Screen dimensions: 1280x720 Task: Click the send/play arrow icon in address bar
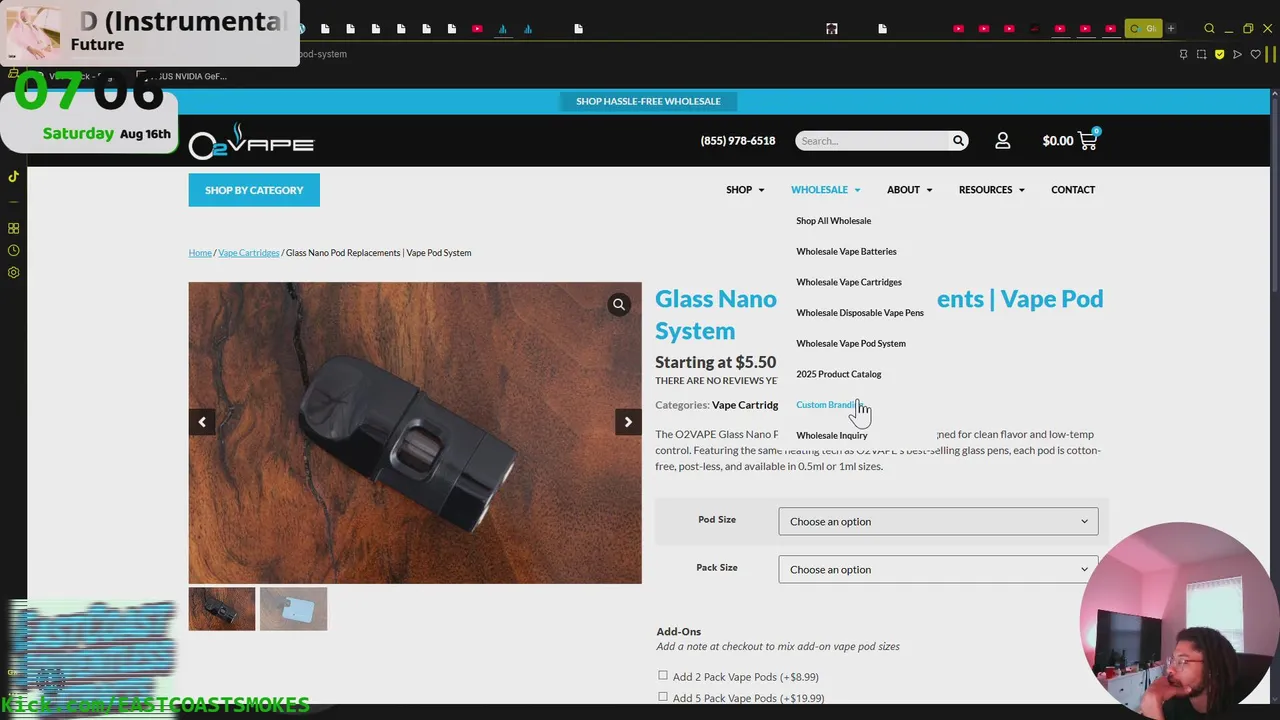[1237, 54]
